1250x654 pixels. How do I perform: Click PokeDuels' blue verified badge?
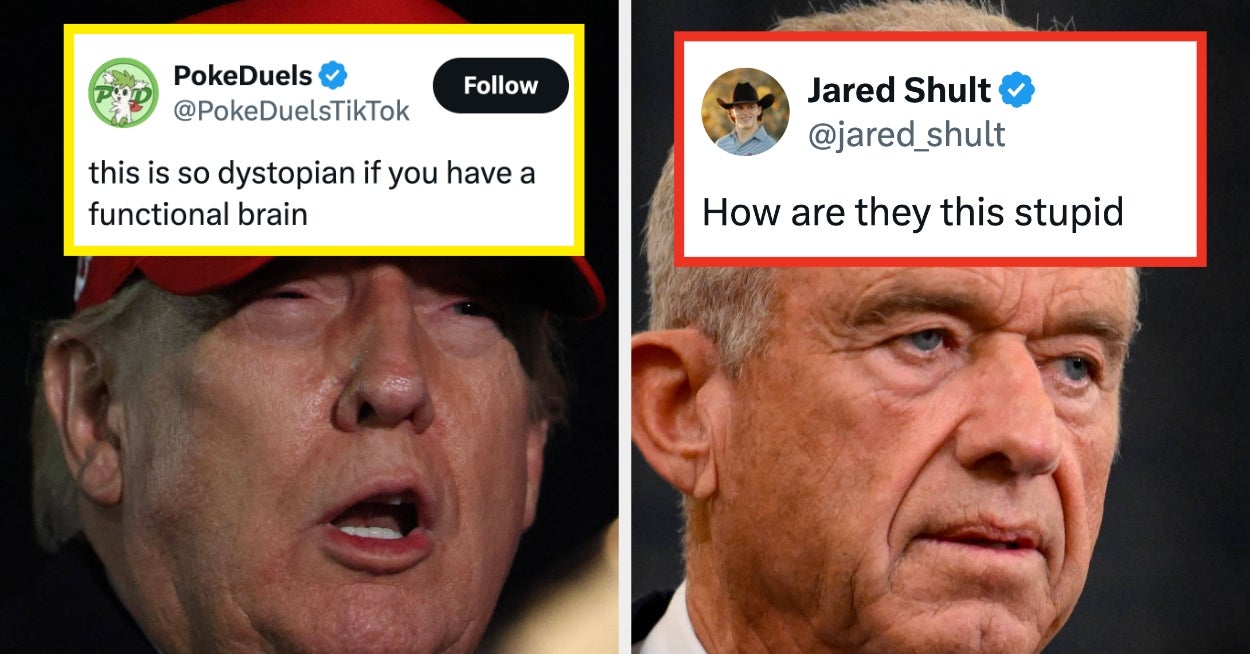334,75
